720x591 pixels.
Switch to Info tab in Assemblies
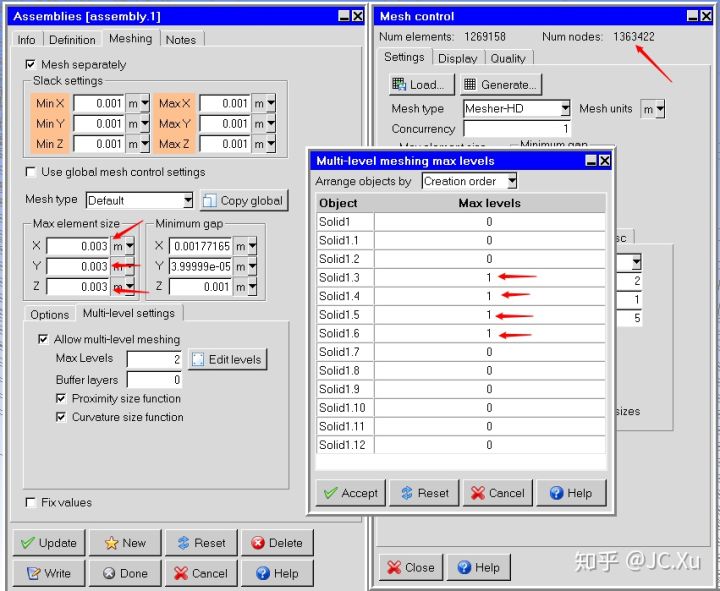click(26, 40)
